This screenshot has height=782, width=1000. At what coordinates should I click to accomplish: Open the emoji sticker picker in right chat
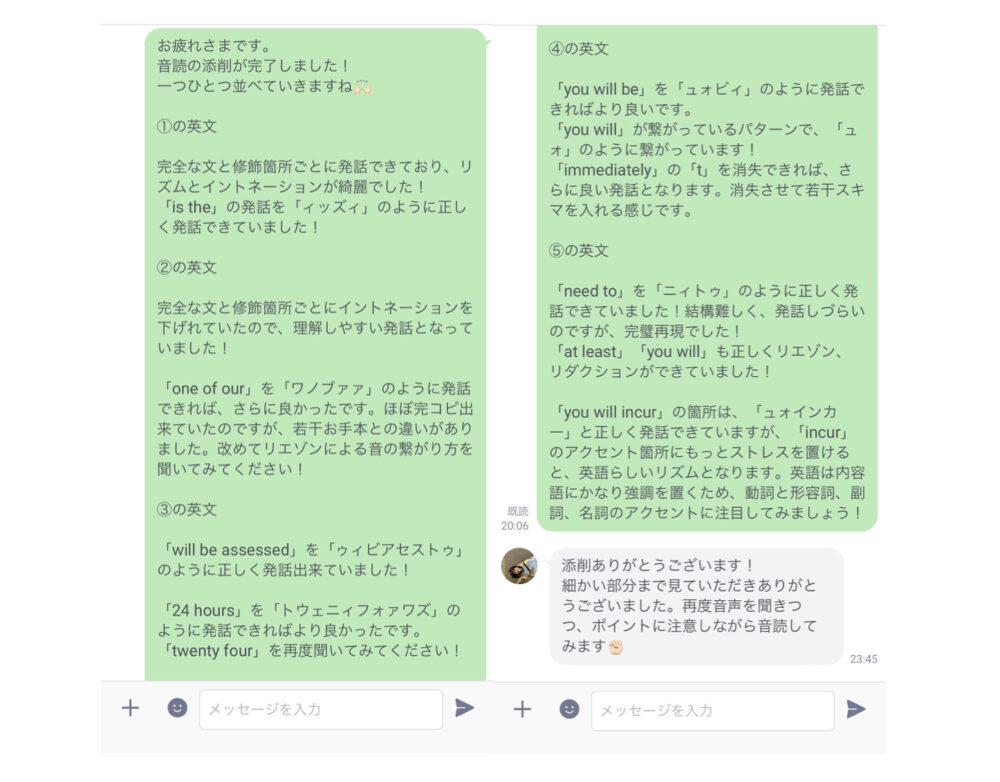(570, 709)
